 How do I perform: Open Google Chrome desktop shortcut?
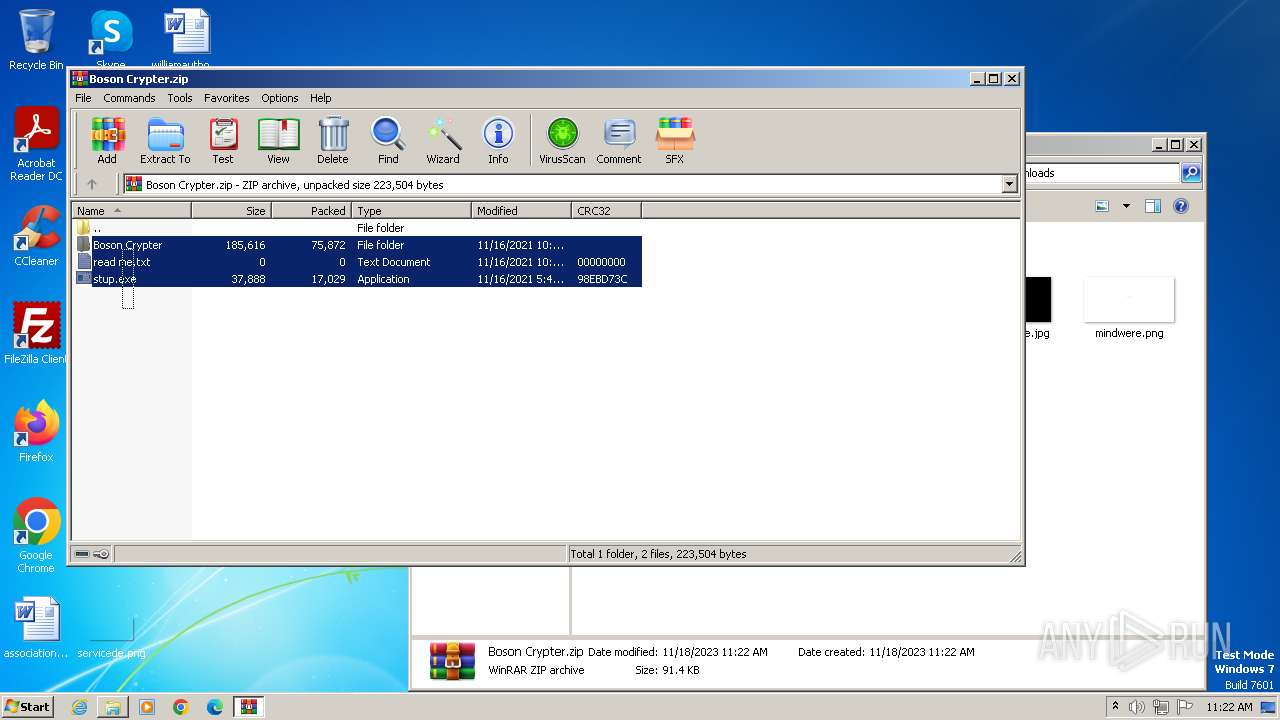36,536
